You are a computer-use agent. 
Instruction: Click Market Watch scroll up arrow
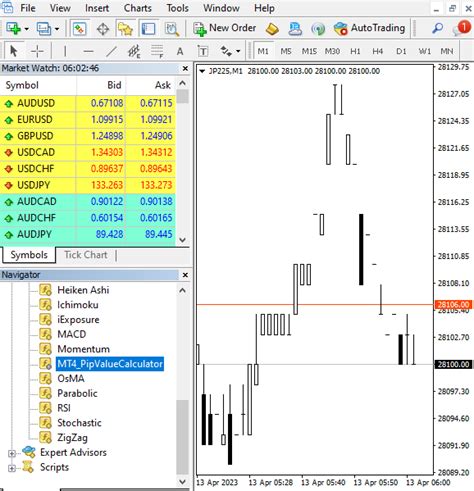click(x=182, y=83)
